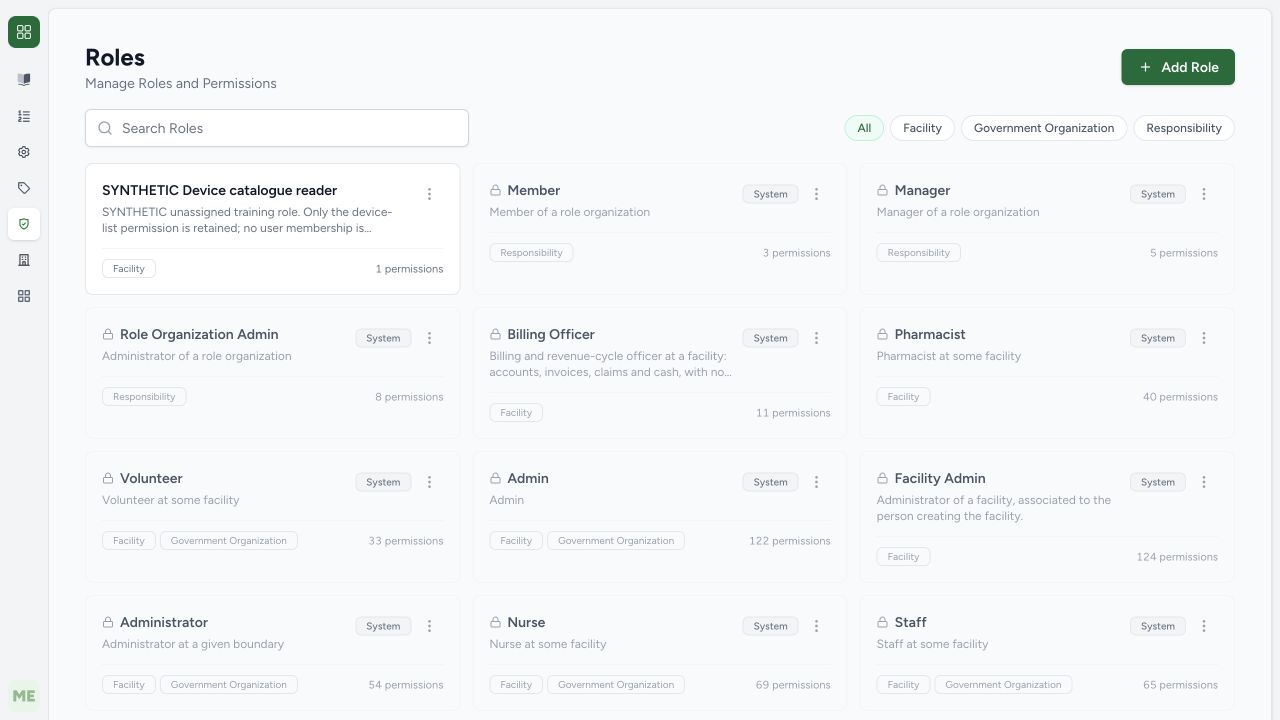Open three-dot menu on Role Organization Admin

click(x=429, y=338)
